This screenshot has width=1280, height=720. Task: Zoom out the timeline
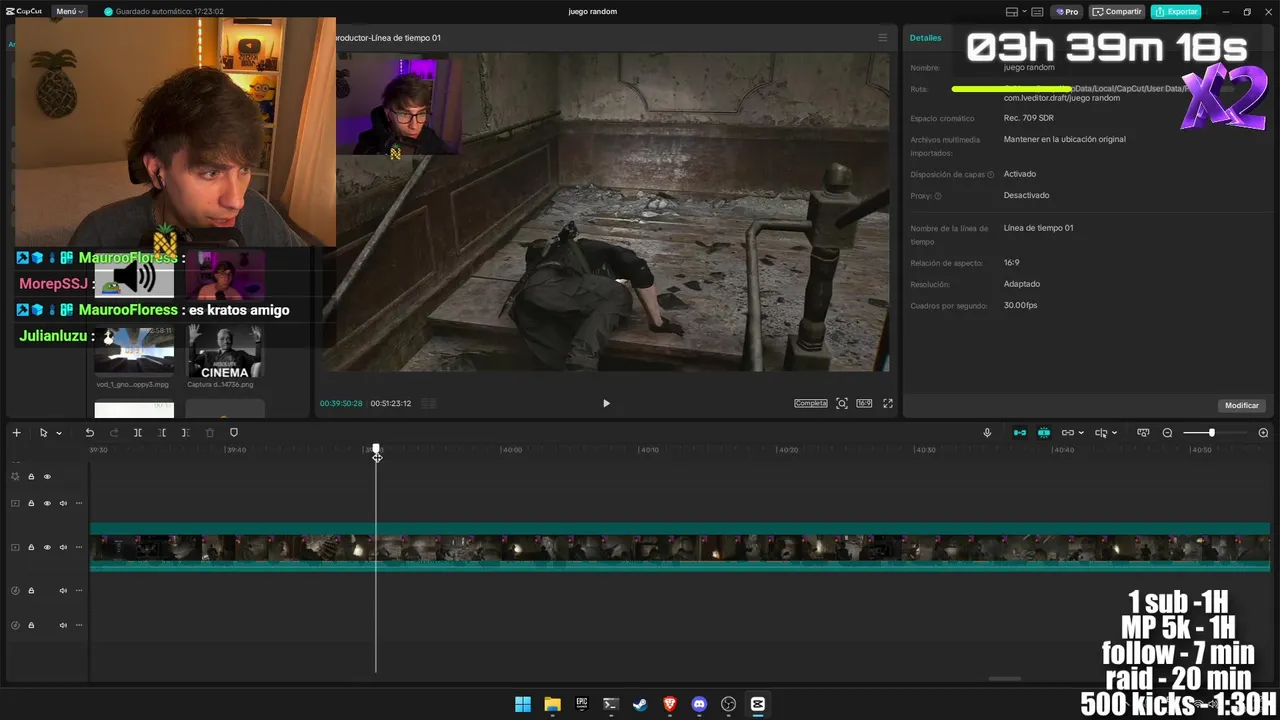coord(1167,433)
